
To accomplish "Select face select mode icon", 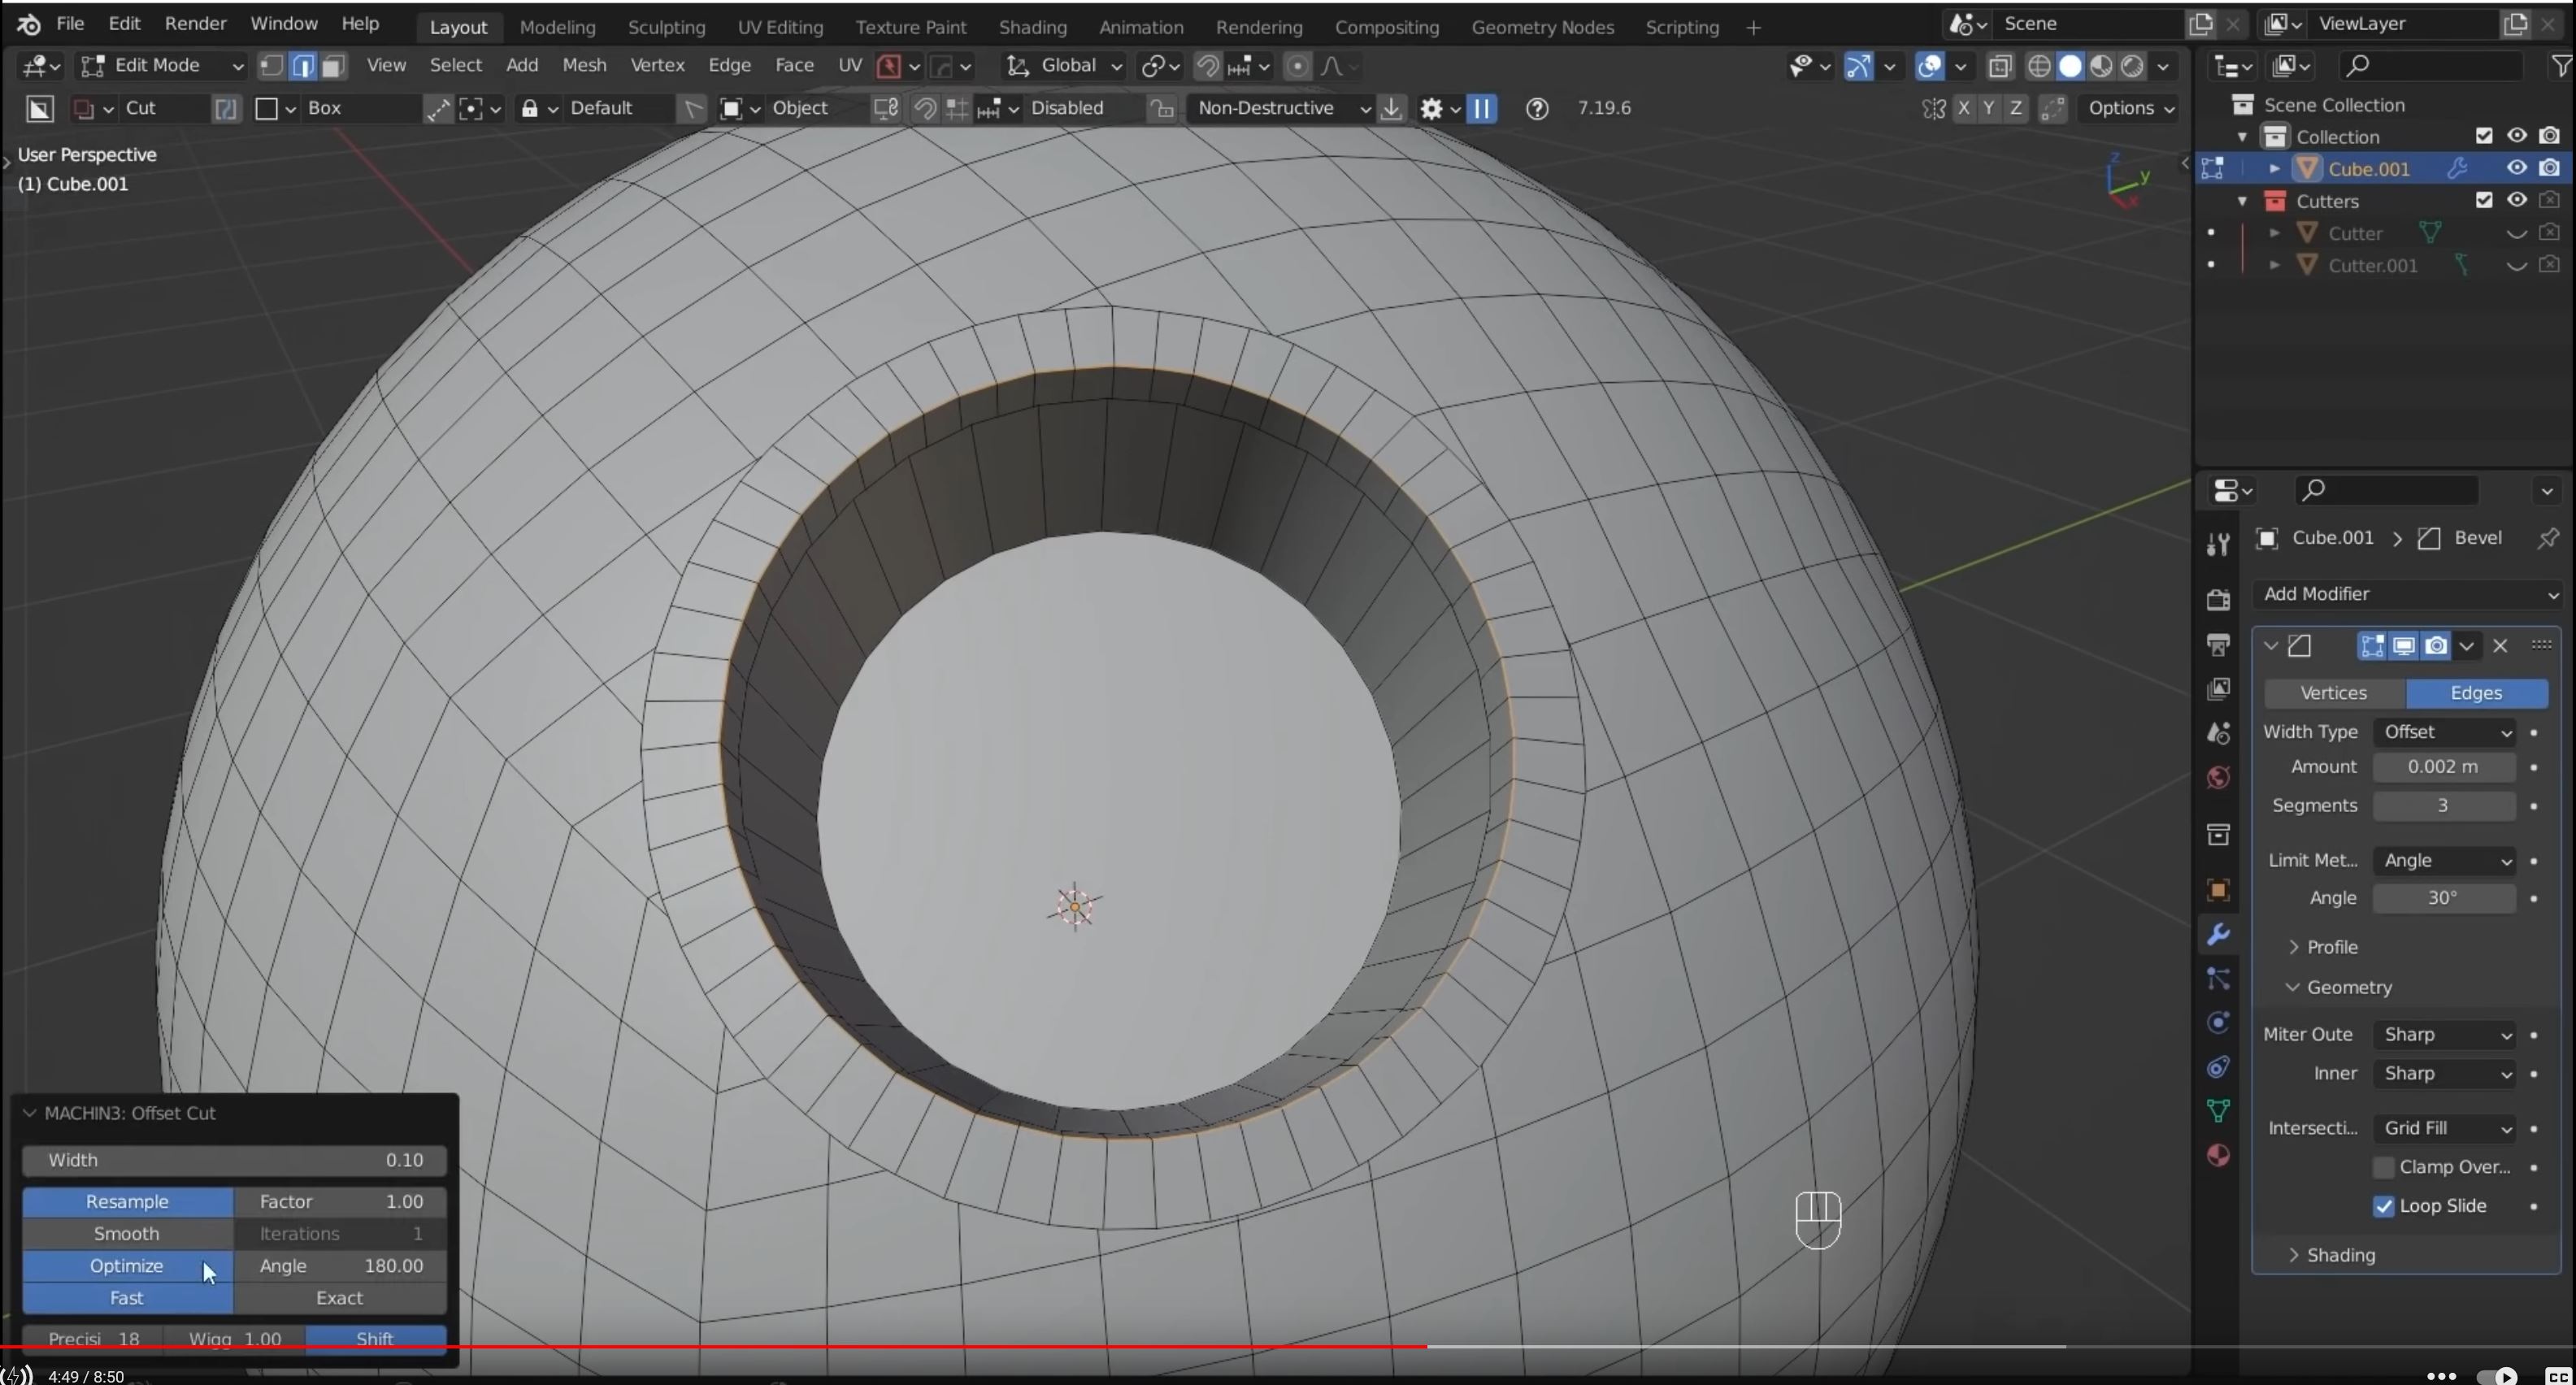I will [334, 66].
